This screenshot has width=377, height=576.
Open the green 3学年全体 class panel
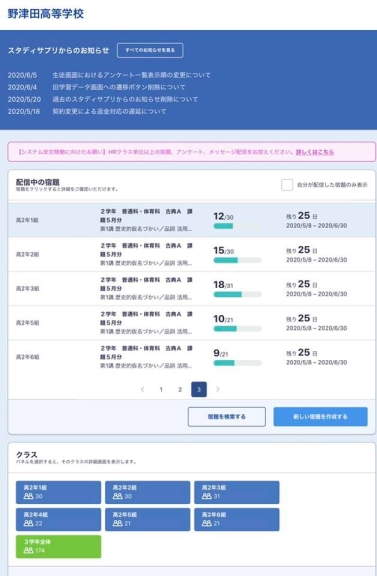(58, 547)
